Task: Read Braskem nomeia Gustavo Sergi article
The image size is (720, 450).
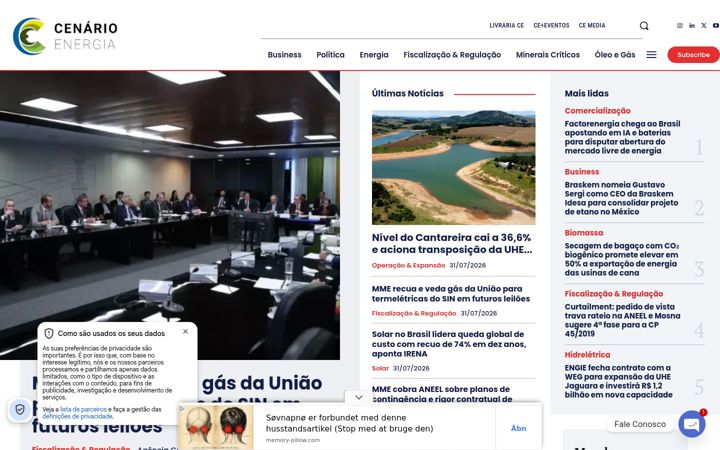Action: 621,198
